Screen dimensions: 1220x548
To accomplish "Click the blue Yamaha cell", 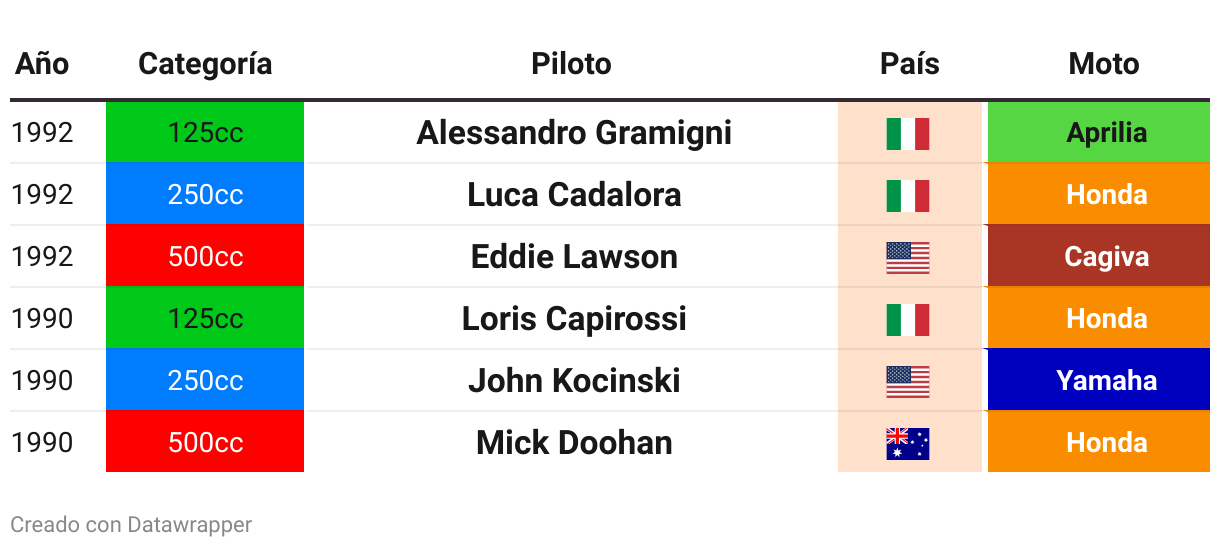I will [x=1099, y=380].
